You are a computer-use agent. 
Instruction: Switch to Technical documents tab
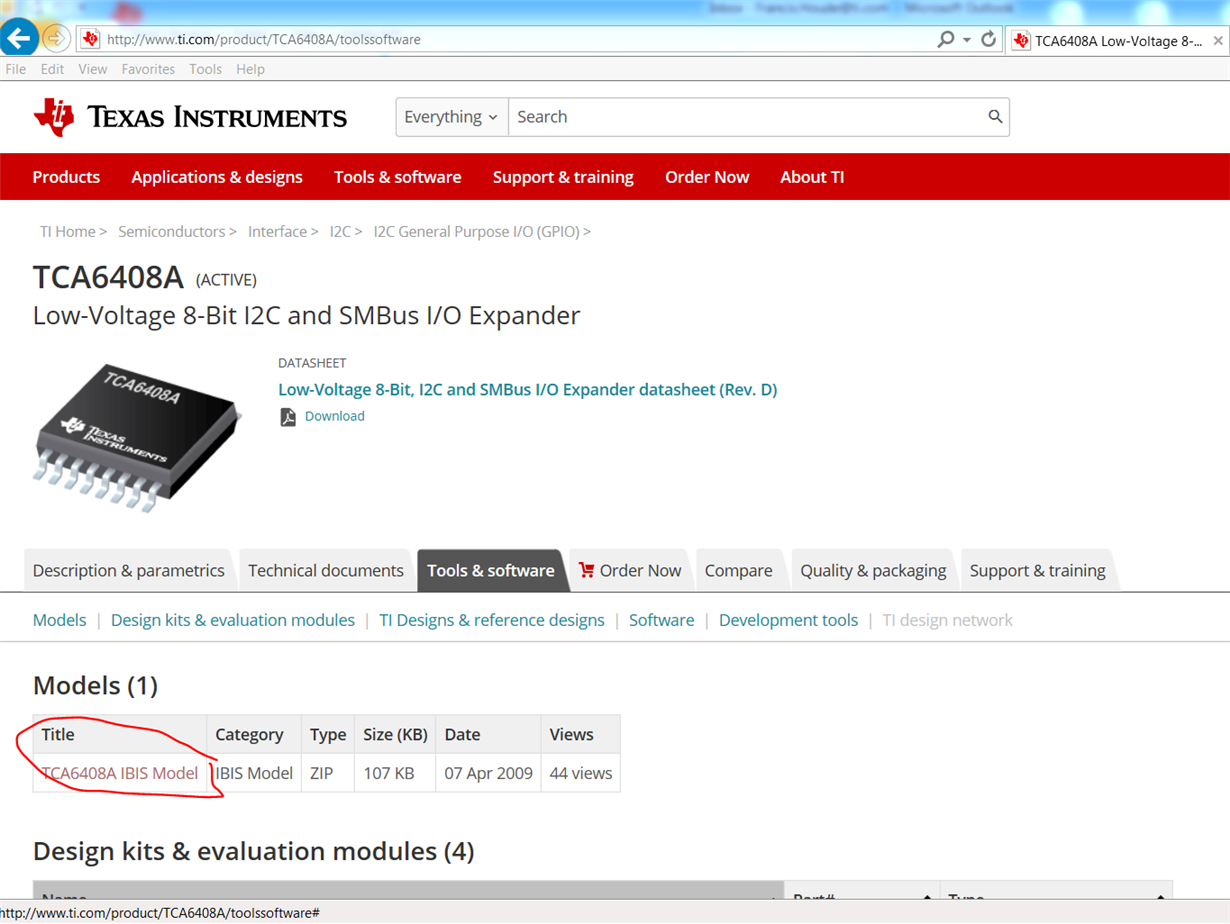tap(326, 570)
